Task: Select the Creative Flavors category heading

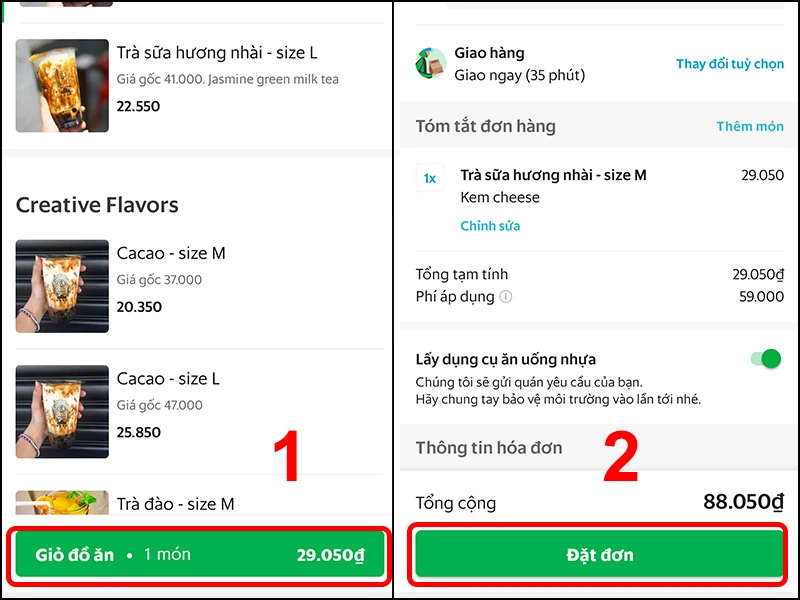Action: pyautogui.click(x=98, y=204)
